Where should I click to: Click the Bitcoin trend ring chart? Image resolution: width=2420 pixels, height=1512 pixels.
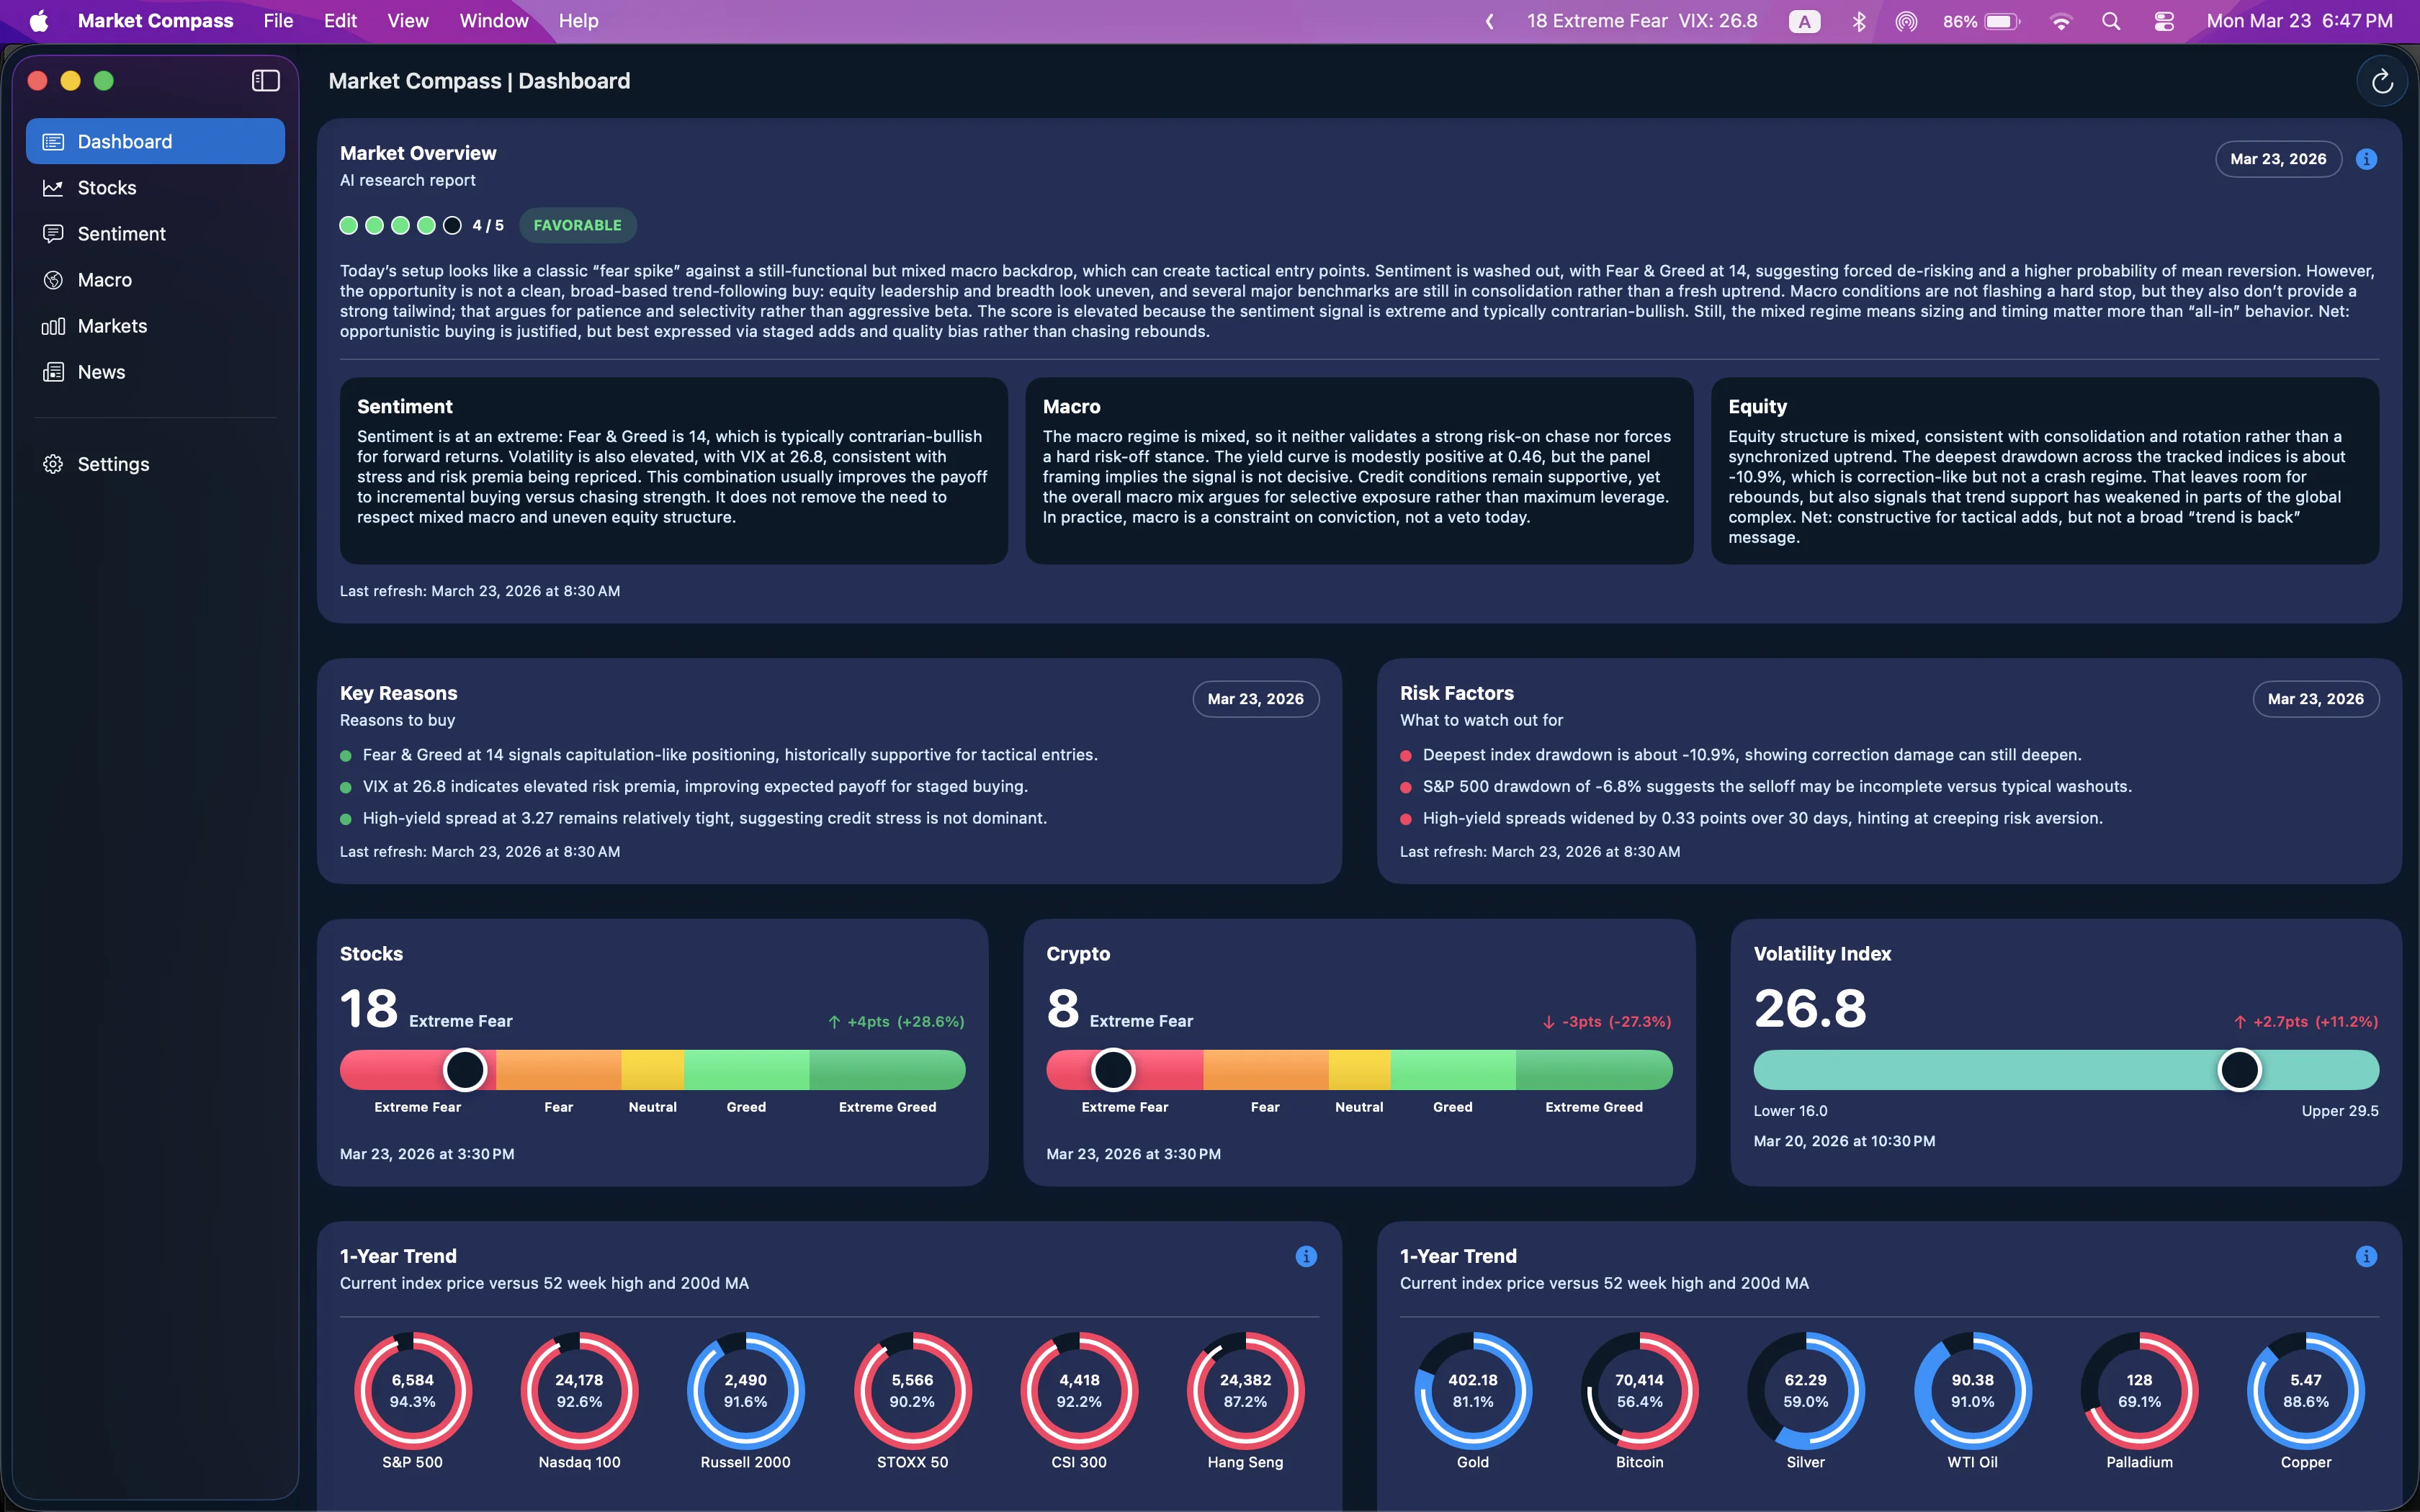point(1639,1391)
